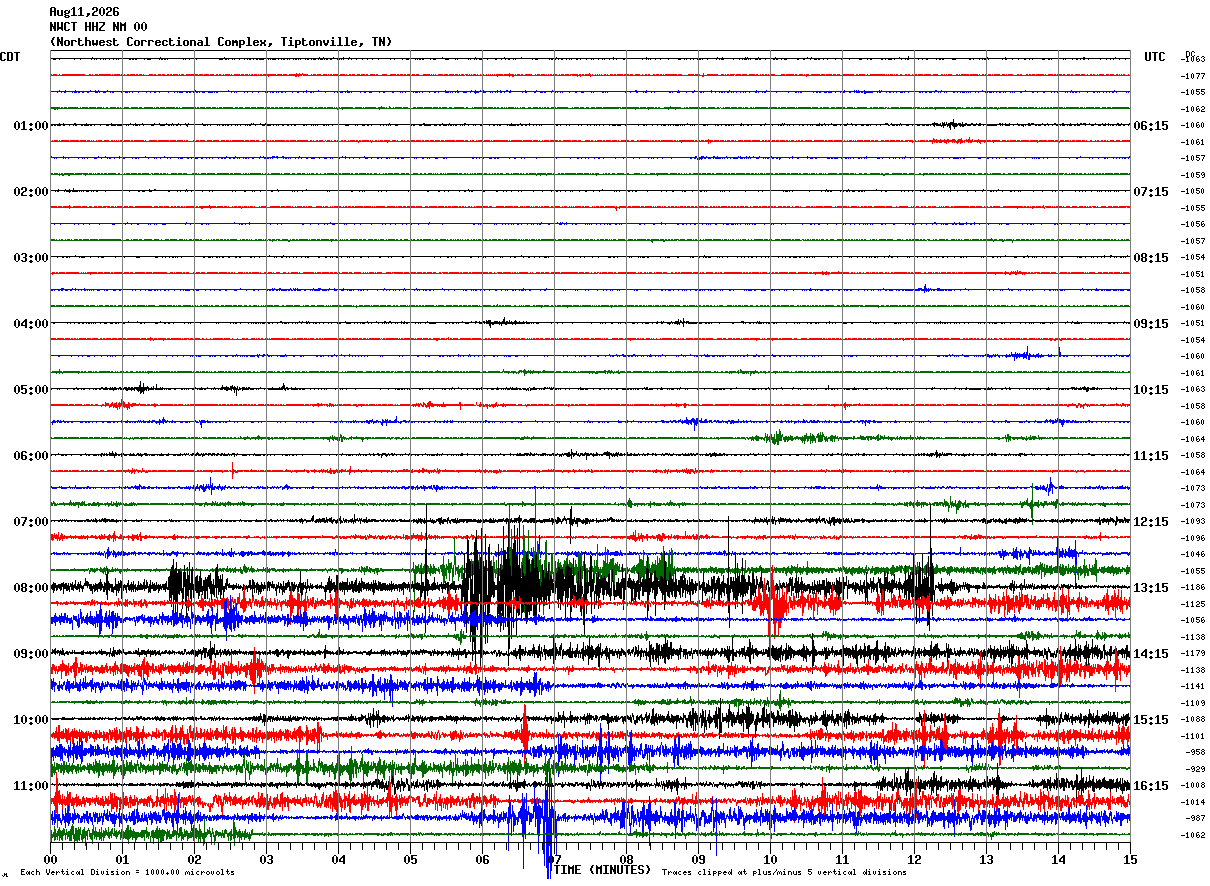The height and width of the screenshot is (886, 1210).
Task: Click the 04 minute axis tick label
Action: point(339,860)
